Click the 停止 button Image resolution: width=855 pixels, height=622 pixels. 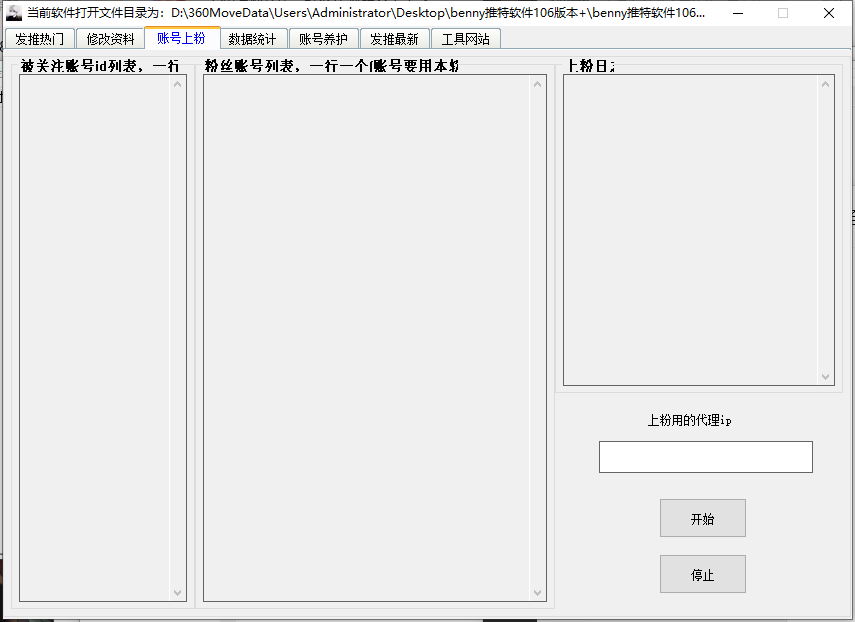pos(702,575)
